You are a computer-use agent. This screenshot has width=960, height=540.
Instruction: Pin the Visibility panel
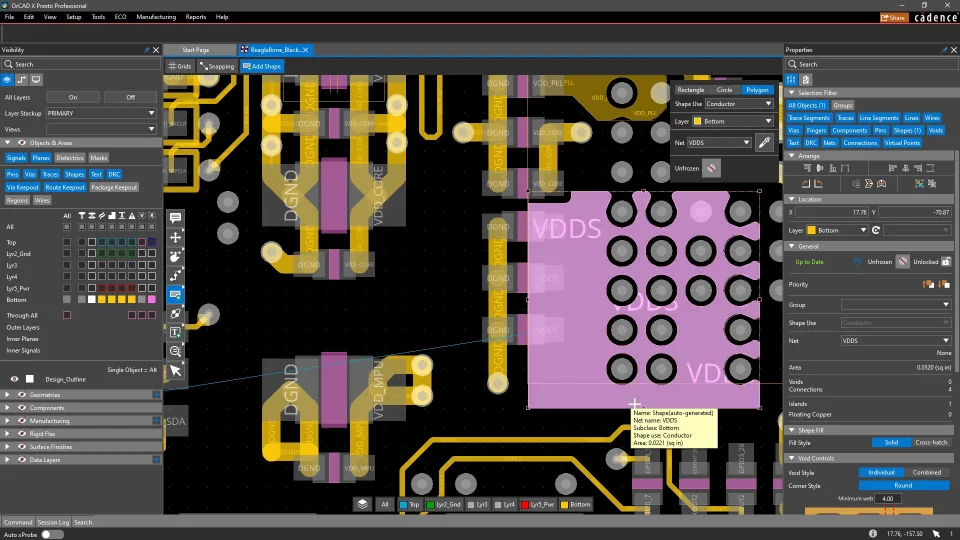(x=146, y=50)
